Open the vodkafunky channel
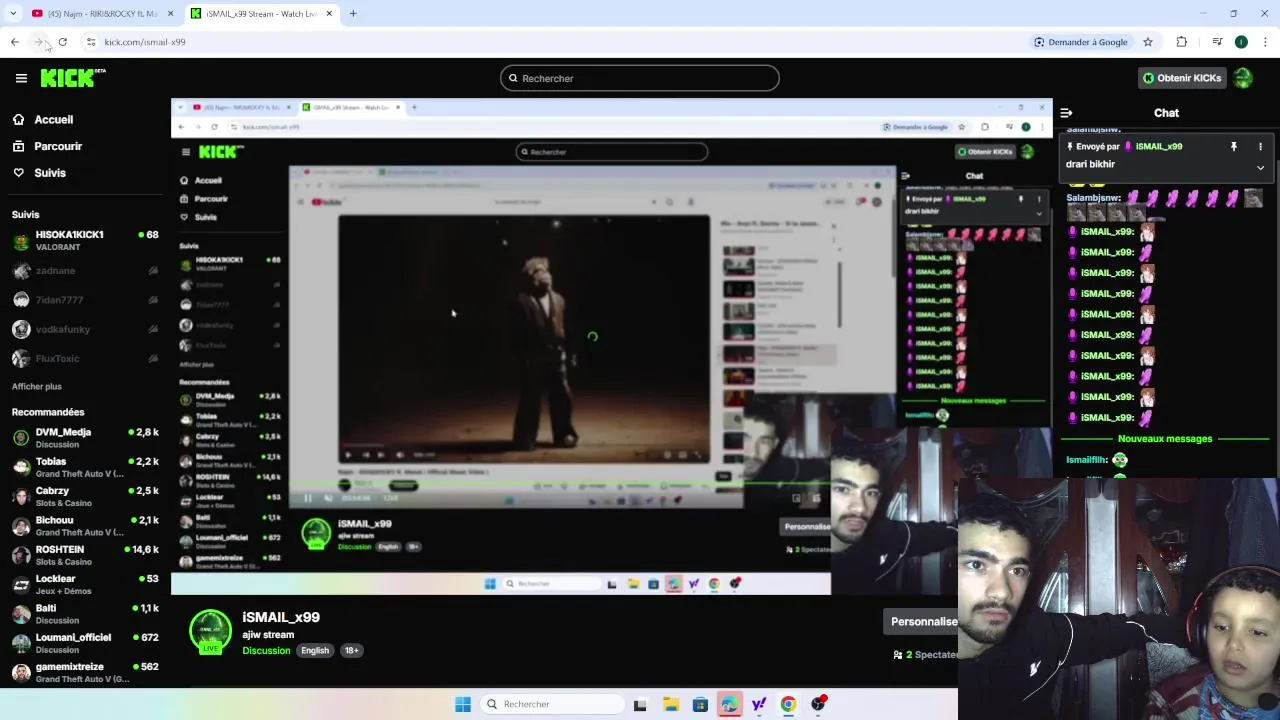 [x=85, y=329]
